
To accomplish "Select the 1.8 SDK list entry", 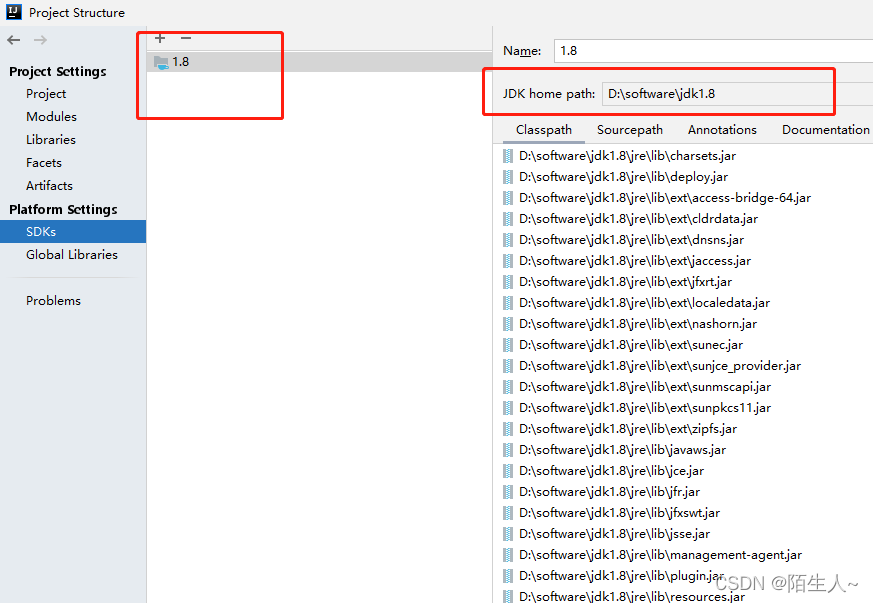I will tap(319, 62).
